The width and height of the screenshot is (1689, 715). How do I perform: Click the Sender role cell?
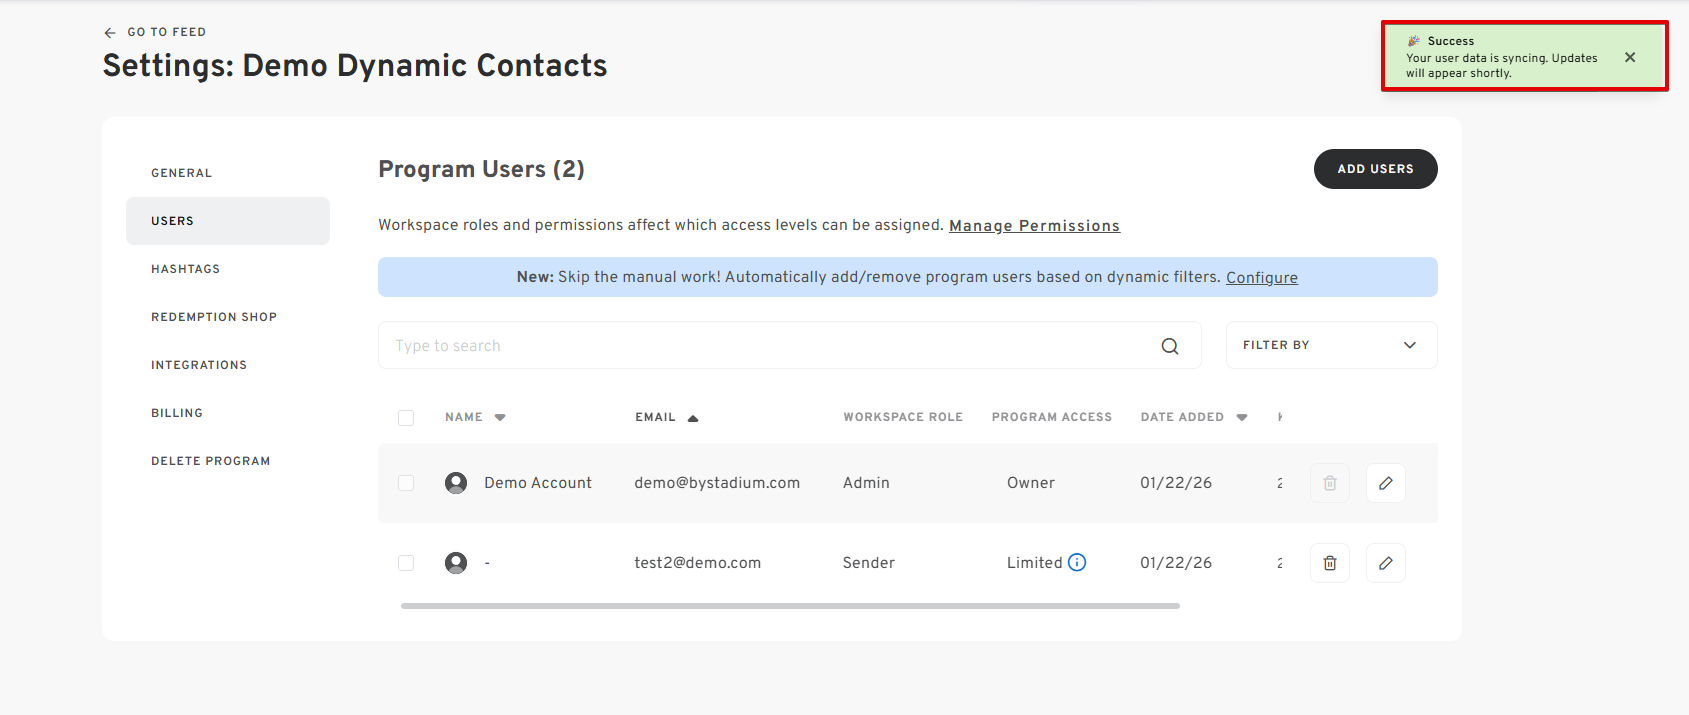[869, 563]
